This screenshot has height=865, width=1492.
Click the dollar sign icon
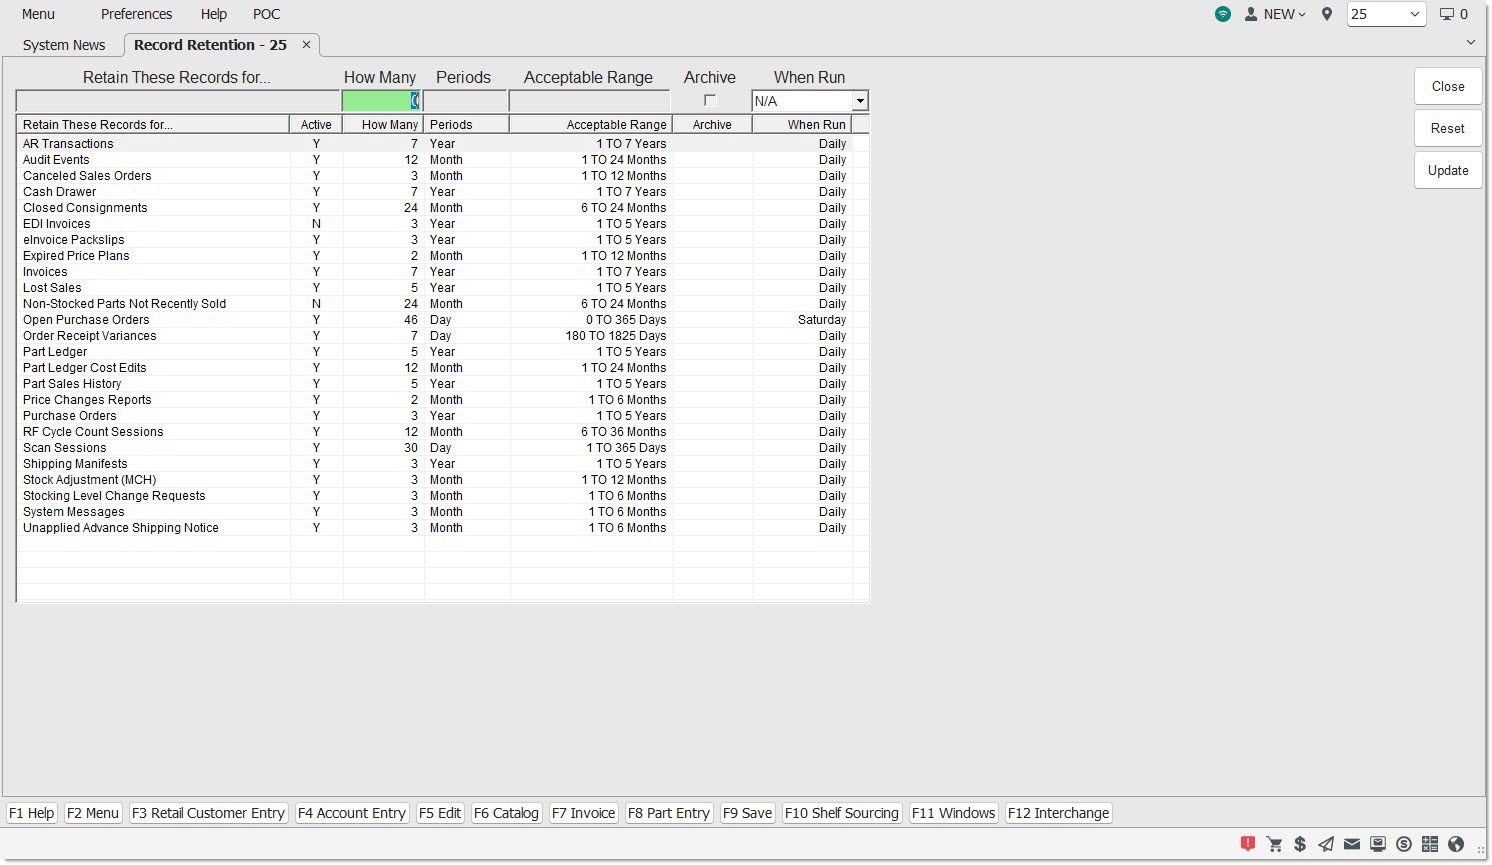pyautogui.click(x=1300, y=844)
